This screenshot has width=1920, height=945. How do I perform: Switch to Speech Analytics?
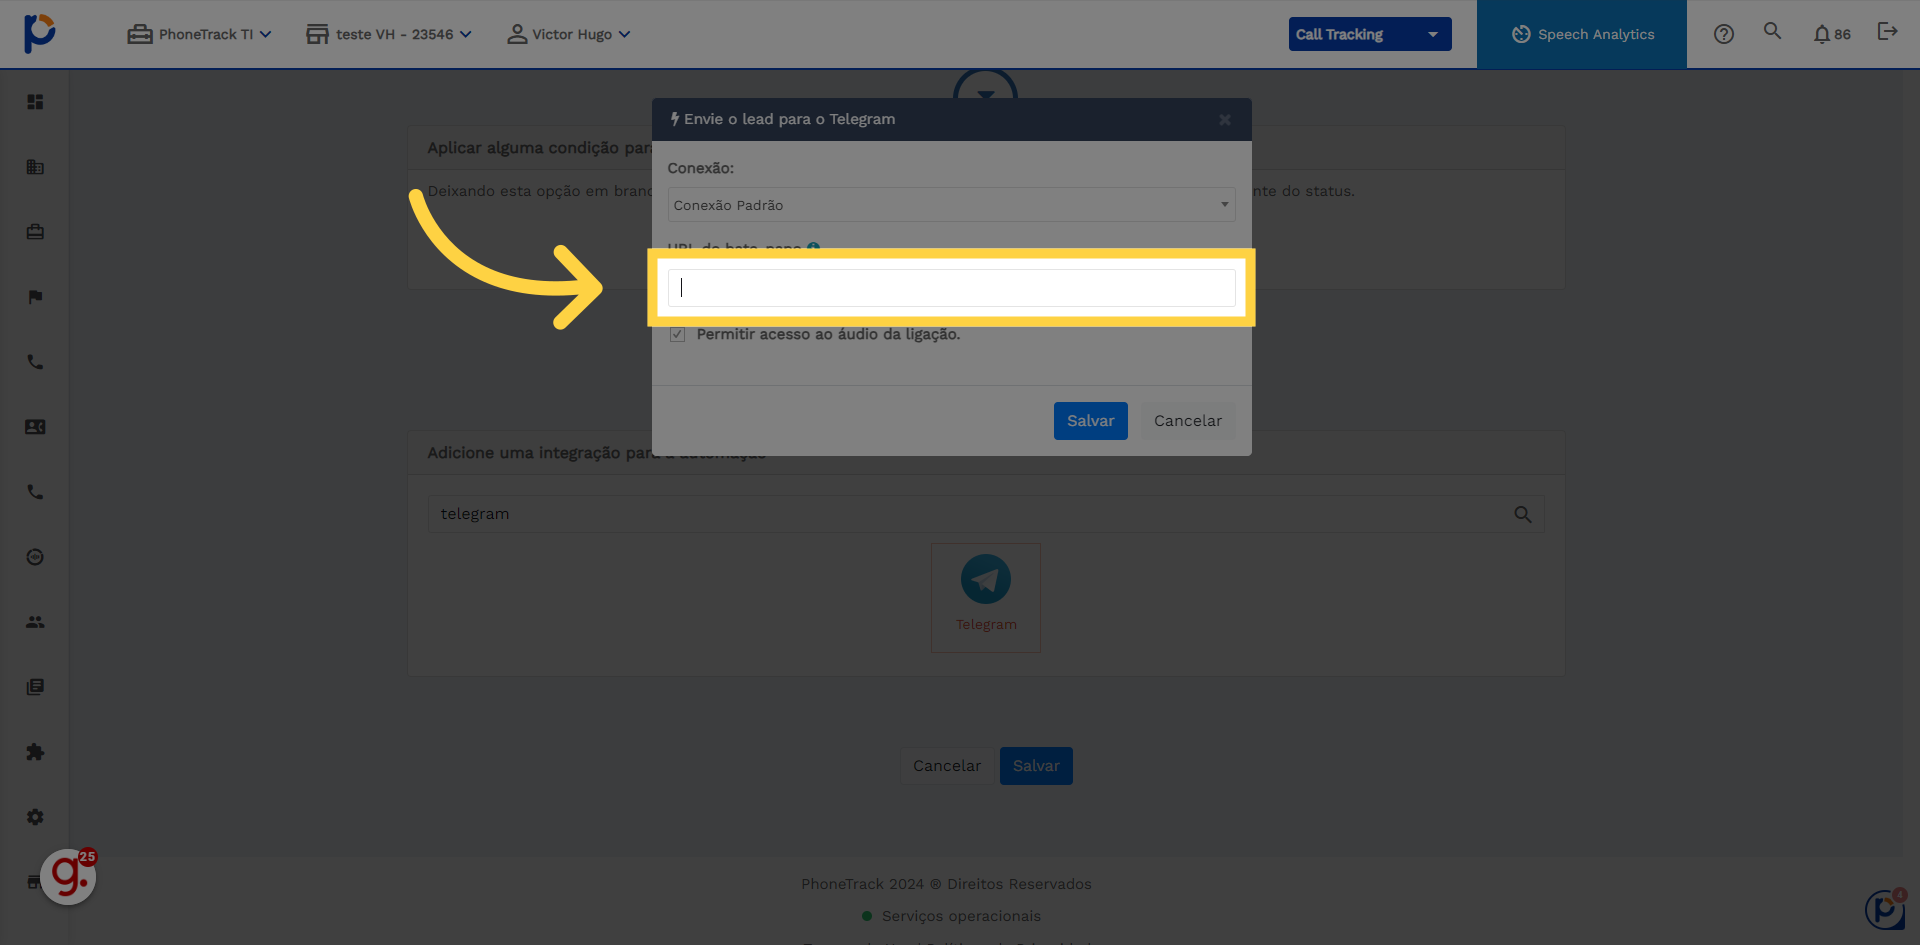pos(1582,34)
